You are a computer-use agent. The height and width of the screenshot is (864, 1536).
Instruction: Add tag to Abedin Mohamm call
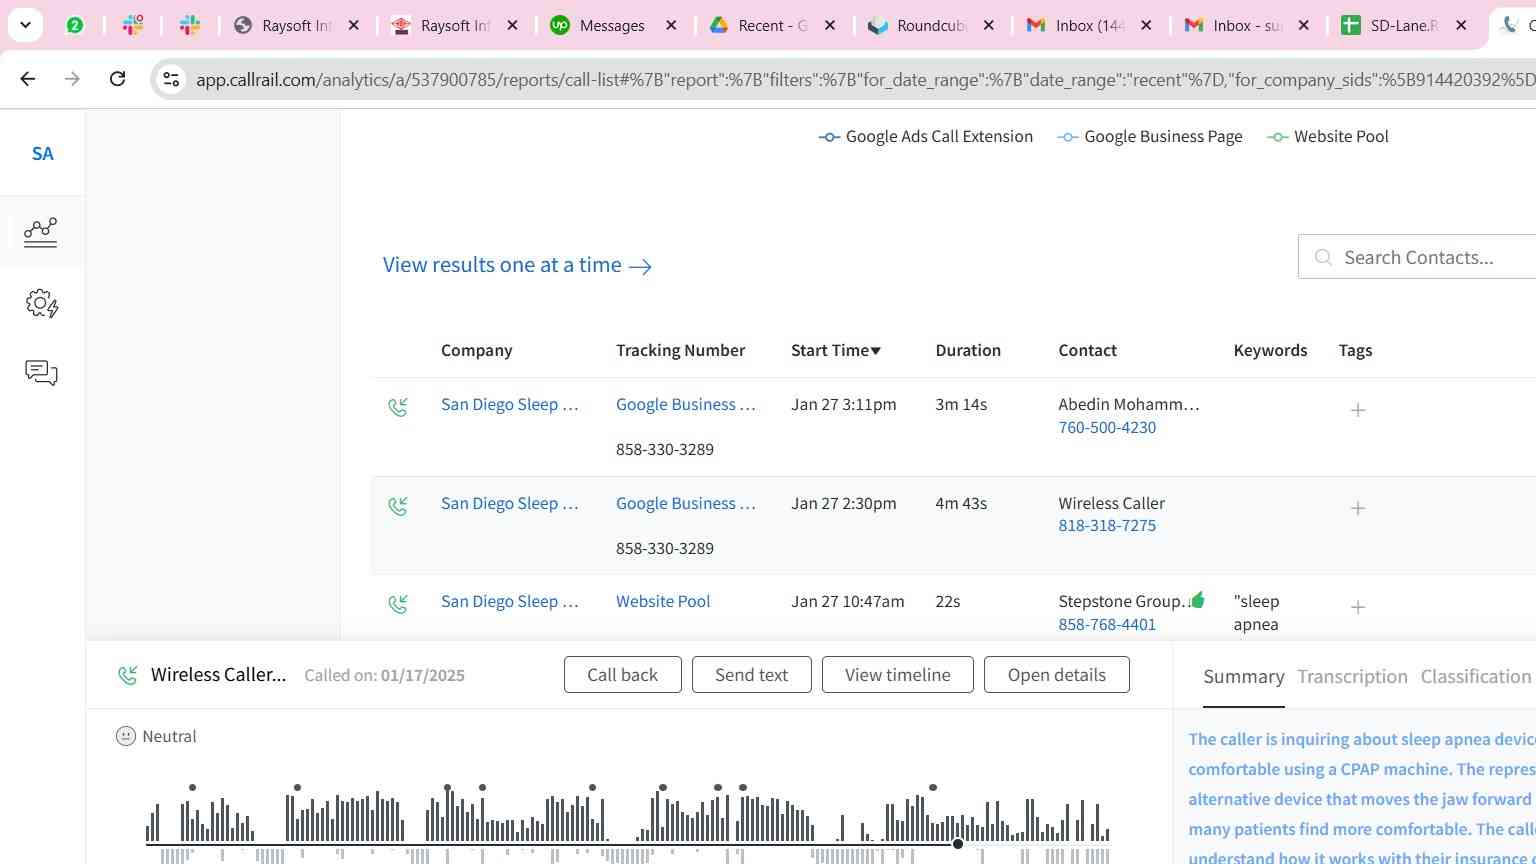click(1358, 410)
